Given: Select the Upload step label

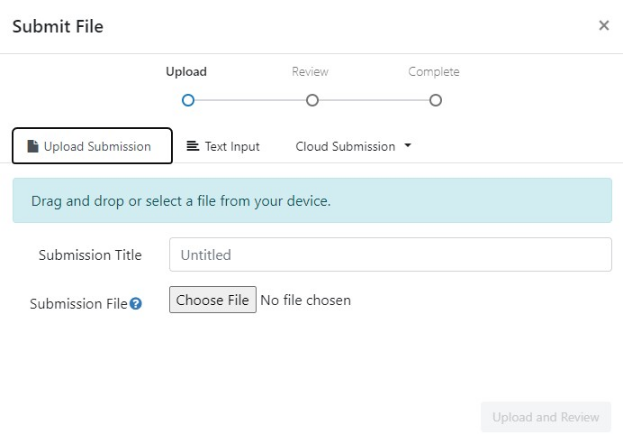Looking at the screenshot, I should coord(186,72).
